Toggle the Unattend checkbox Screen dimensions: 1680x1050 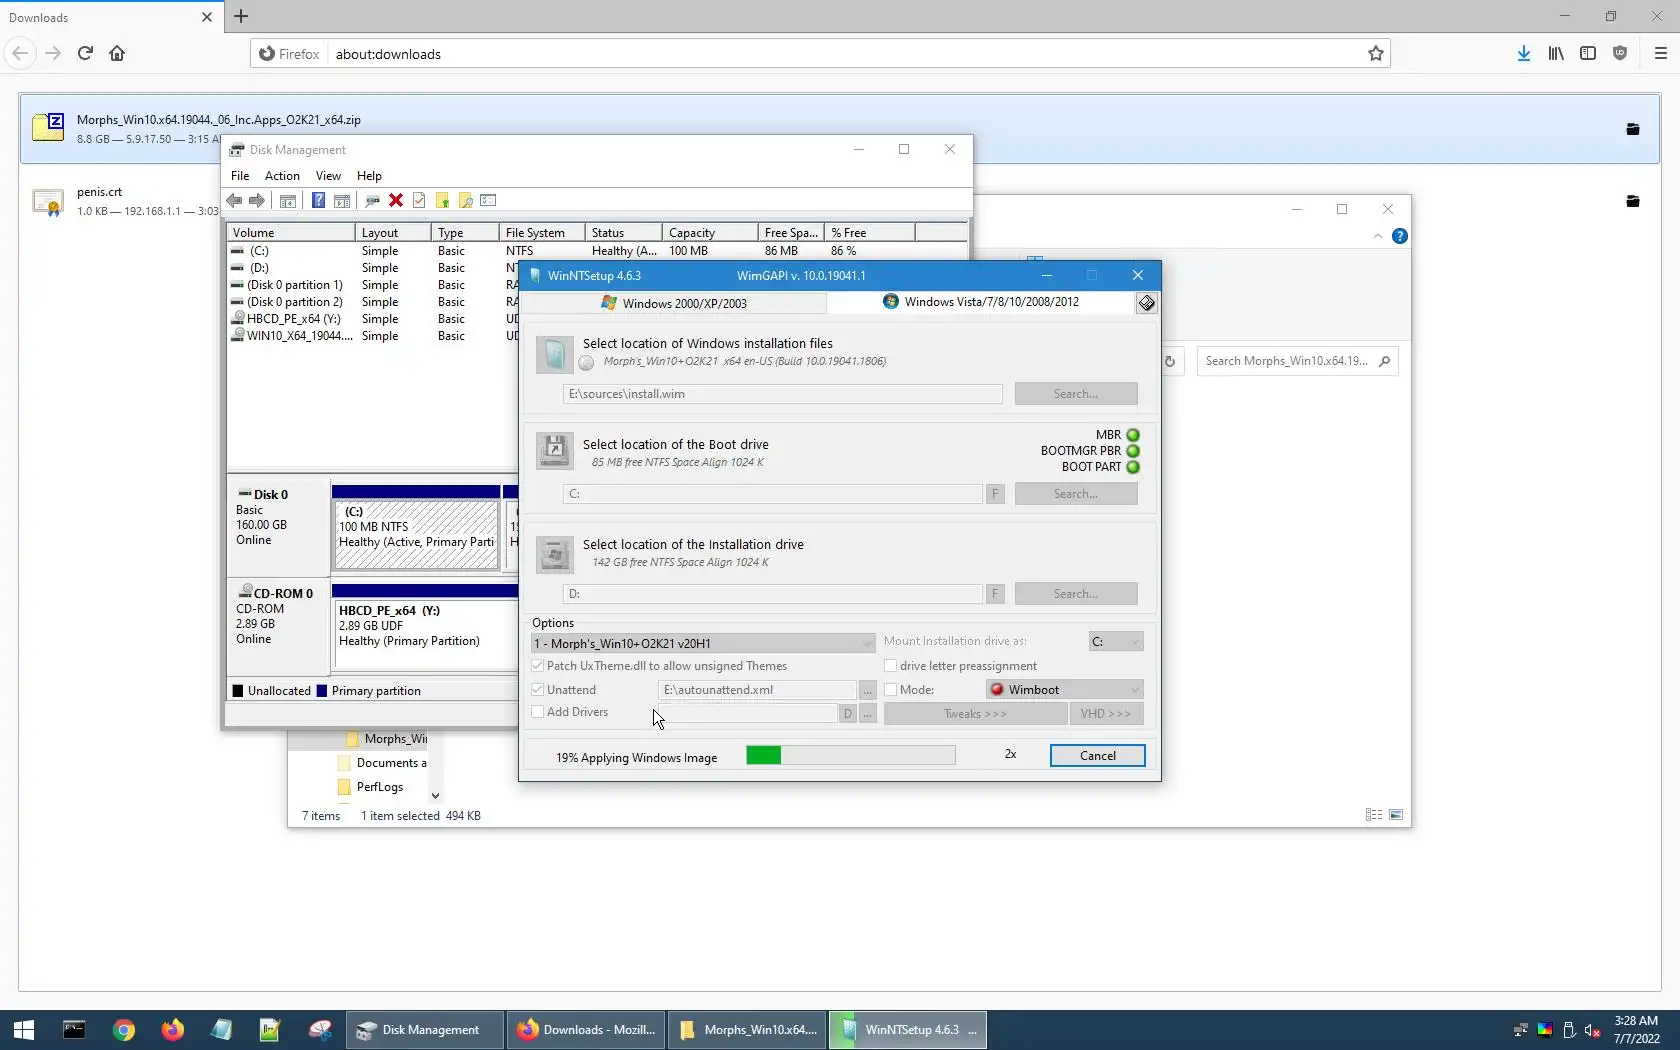(x=538, y=690)
